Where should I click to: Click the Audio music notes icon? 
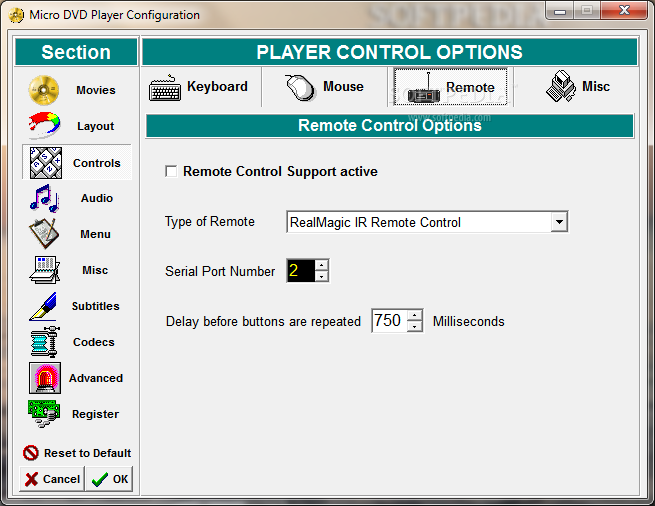[x=44, y=198]
